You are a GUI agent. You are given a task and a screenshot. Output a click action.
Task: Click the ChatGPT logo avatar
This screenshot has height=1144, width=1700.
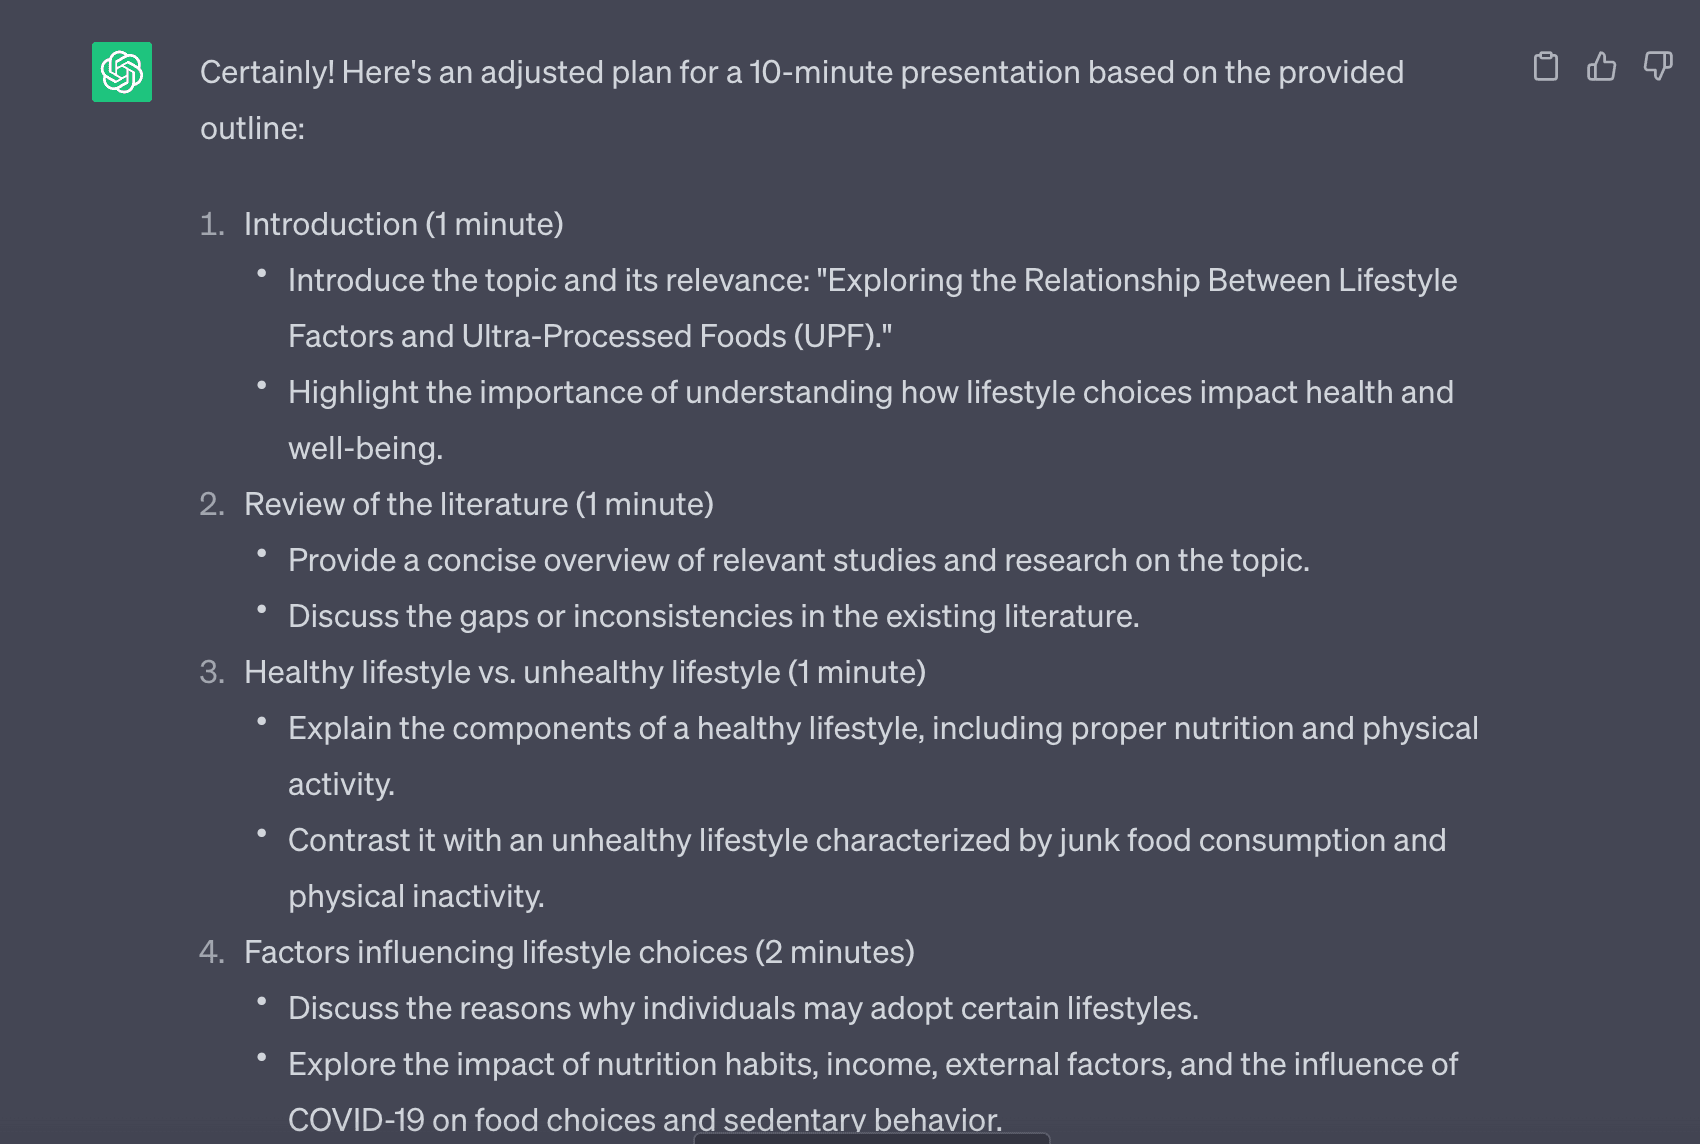click(122, 72)
